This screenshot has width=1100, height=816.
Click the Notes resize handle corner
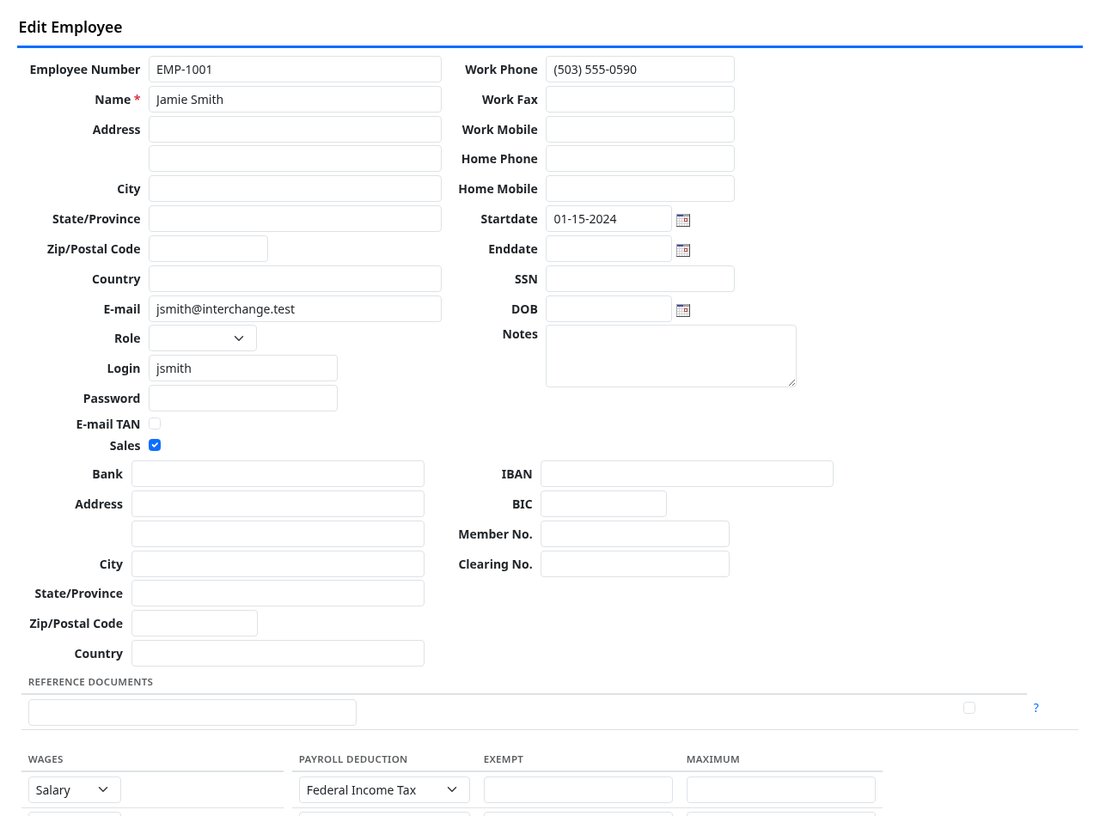tap(791, 382)
